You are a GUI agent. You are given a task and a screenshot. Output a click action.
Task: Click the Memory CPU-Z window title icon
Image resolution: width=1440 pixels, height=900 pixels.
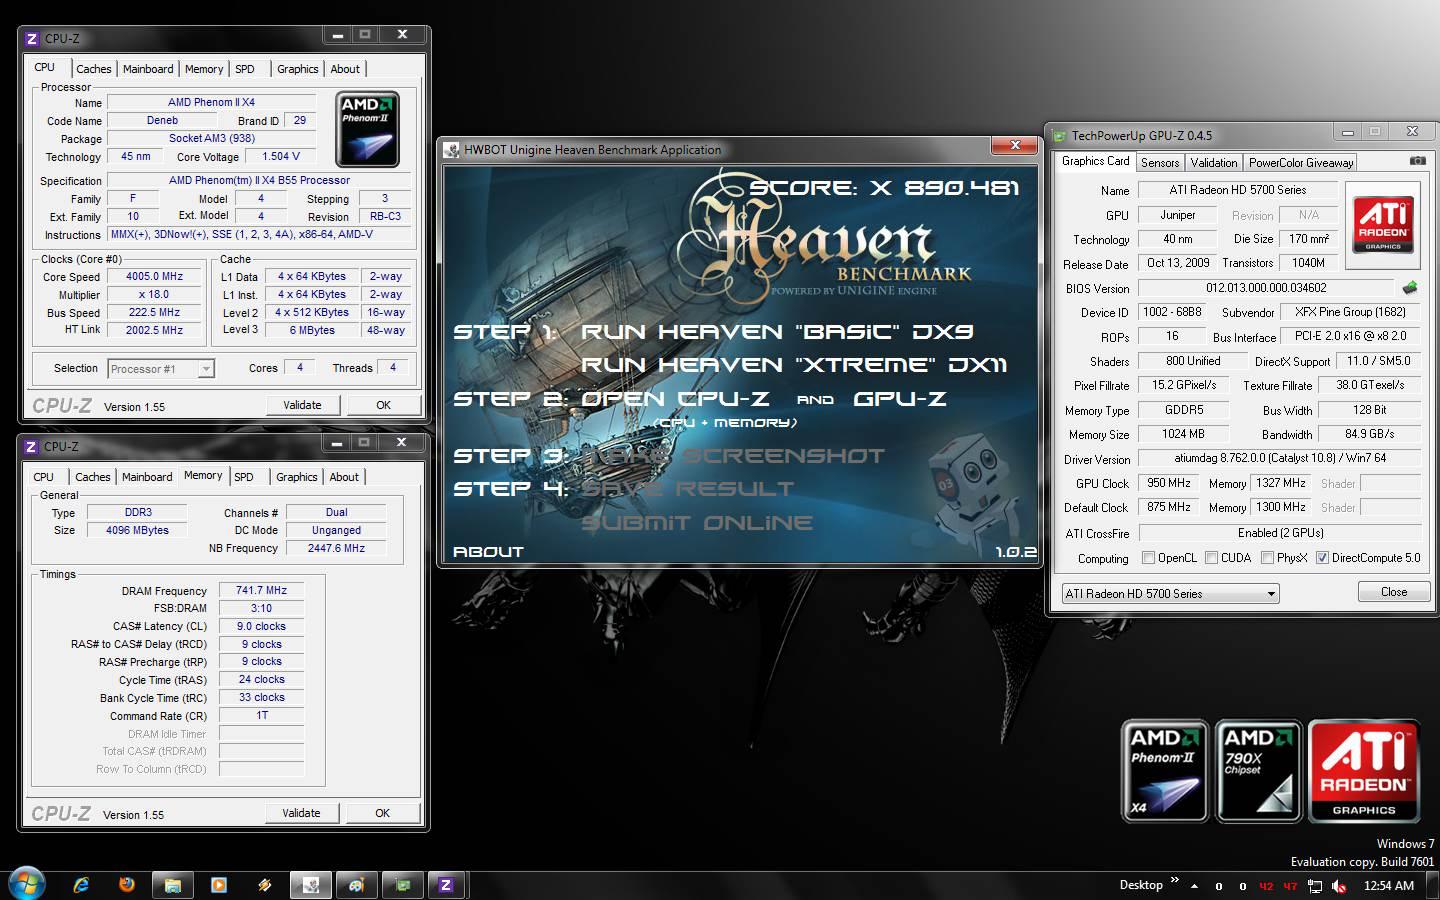click(31, 446)
